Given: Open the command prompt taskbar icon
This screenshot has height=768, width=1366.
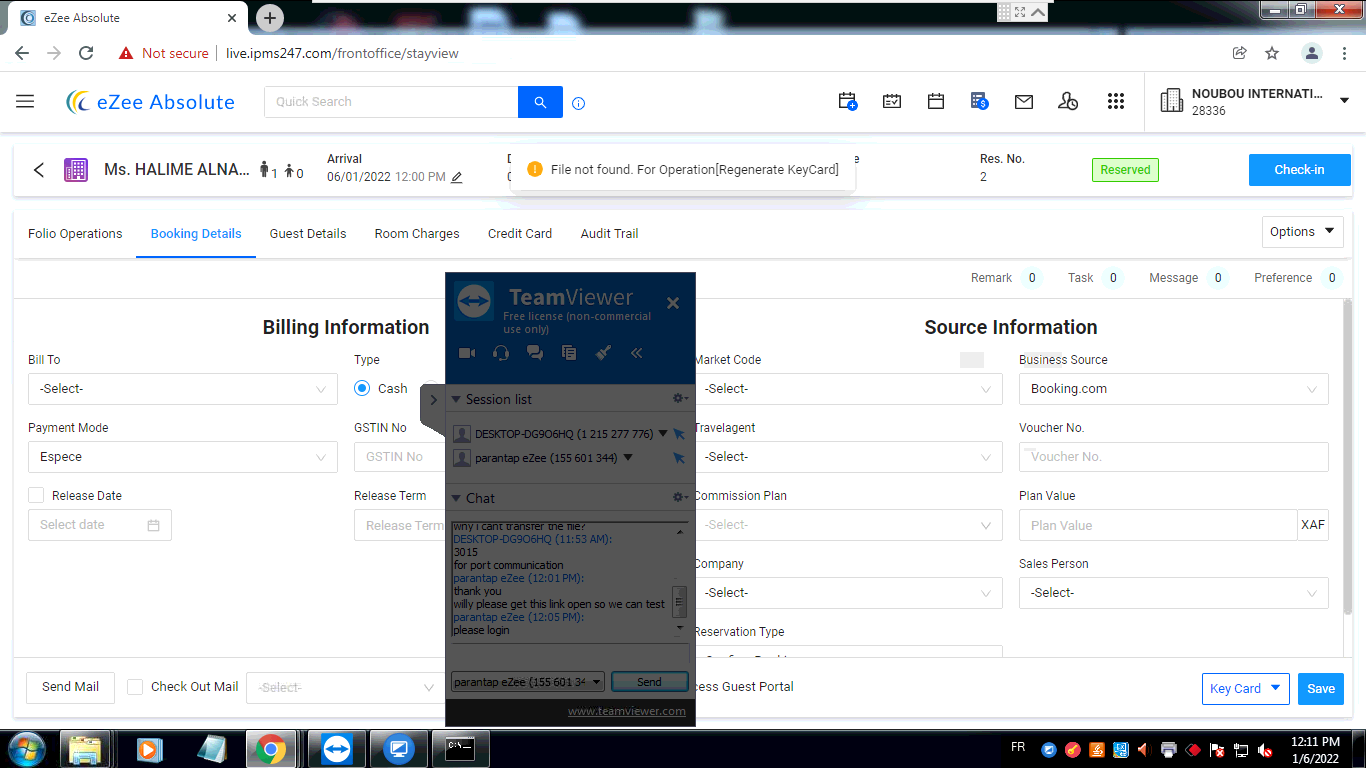Looking at the screenshot, I should (x=460, y=748).
